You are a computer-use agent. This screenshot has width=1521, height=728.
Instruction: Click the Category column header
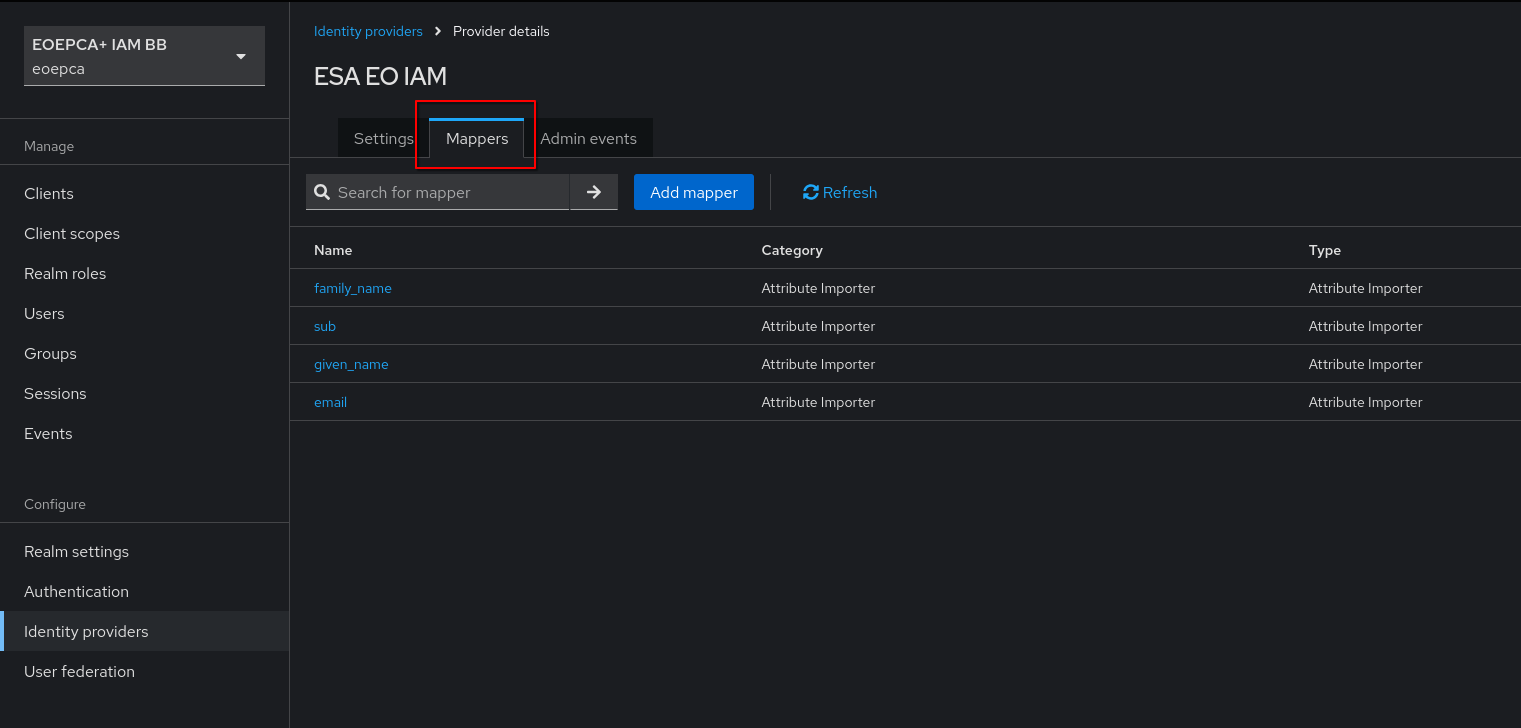[792, 250]
